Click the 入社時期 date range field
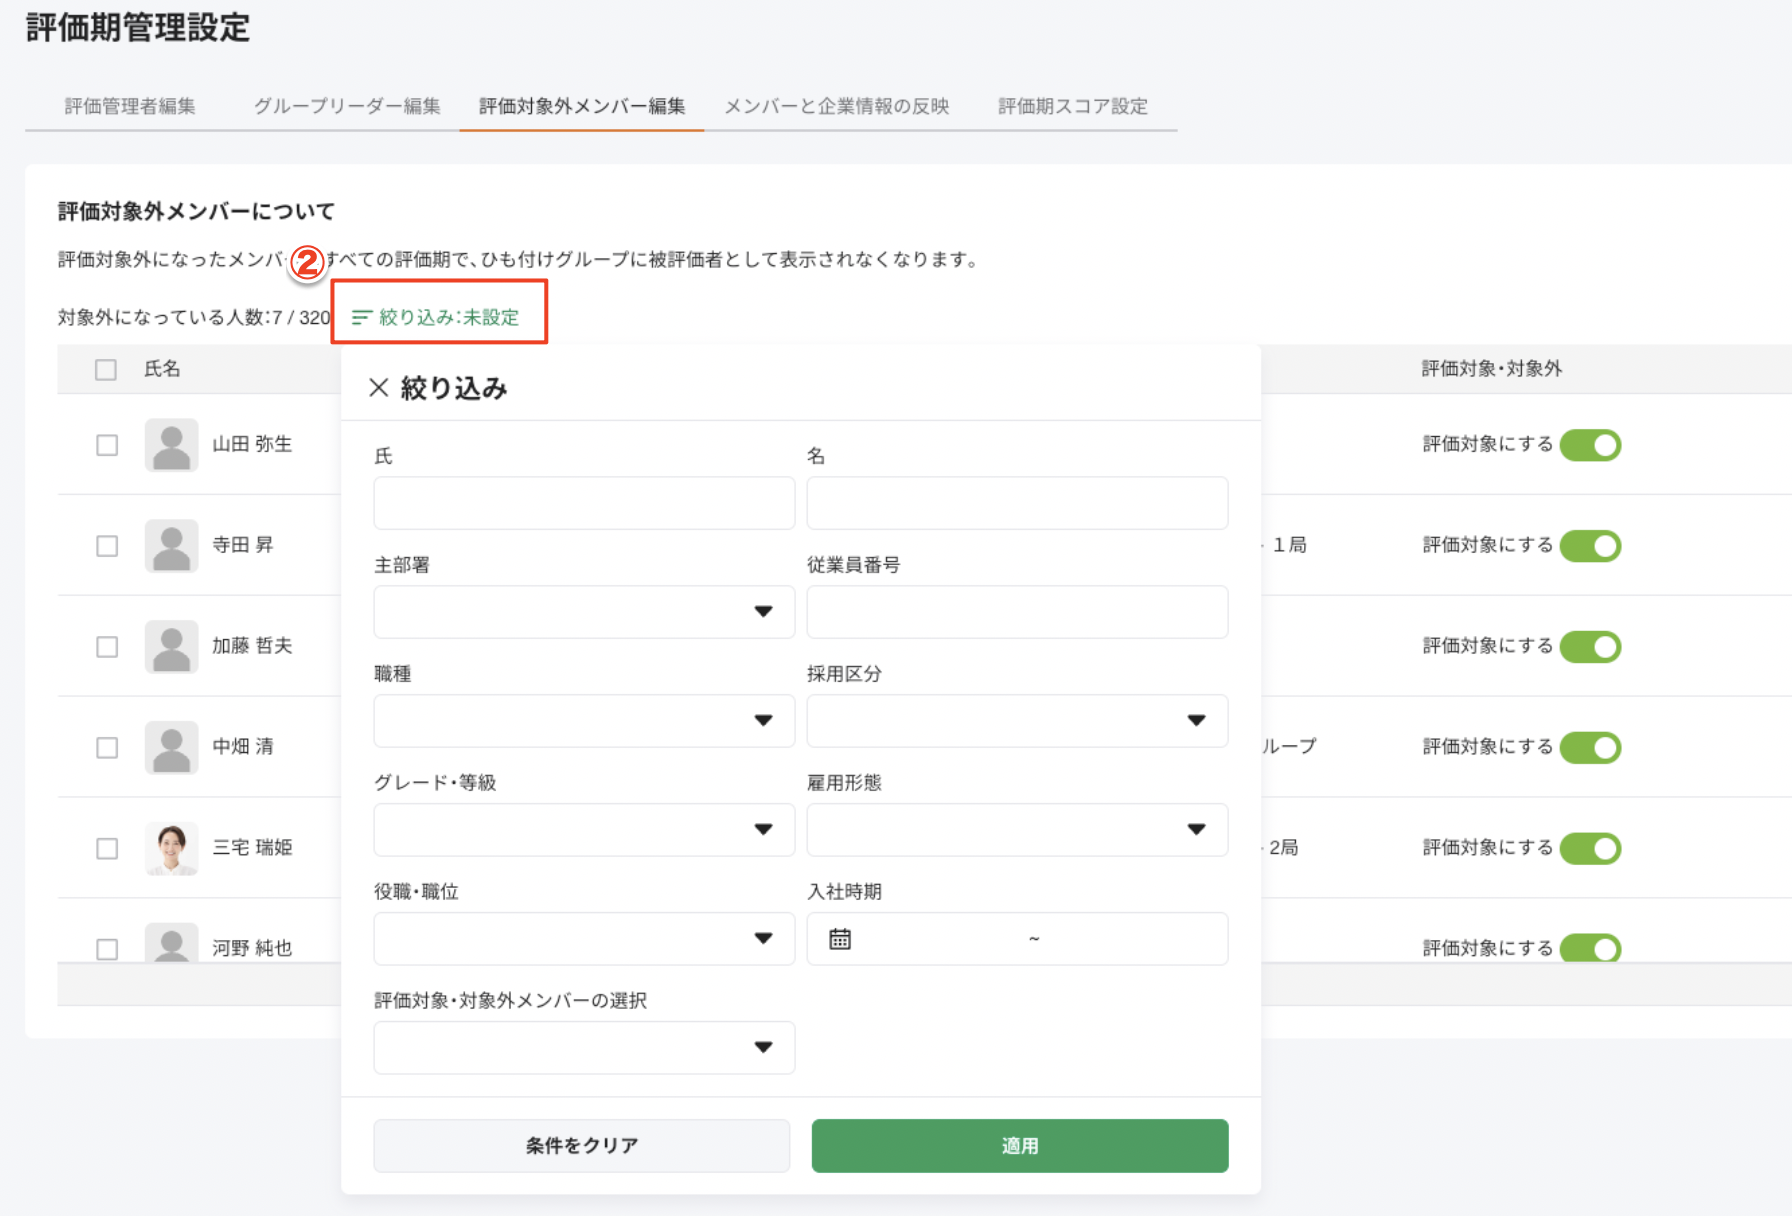The width and height of the screenshot is (1792, 1216). [x=1017, y=939]
